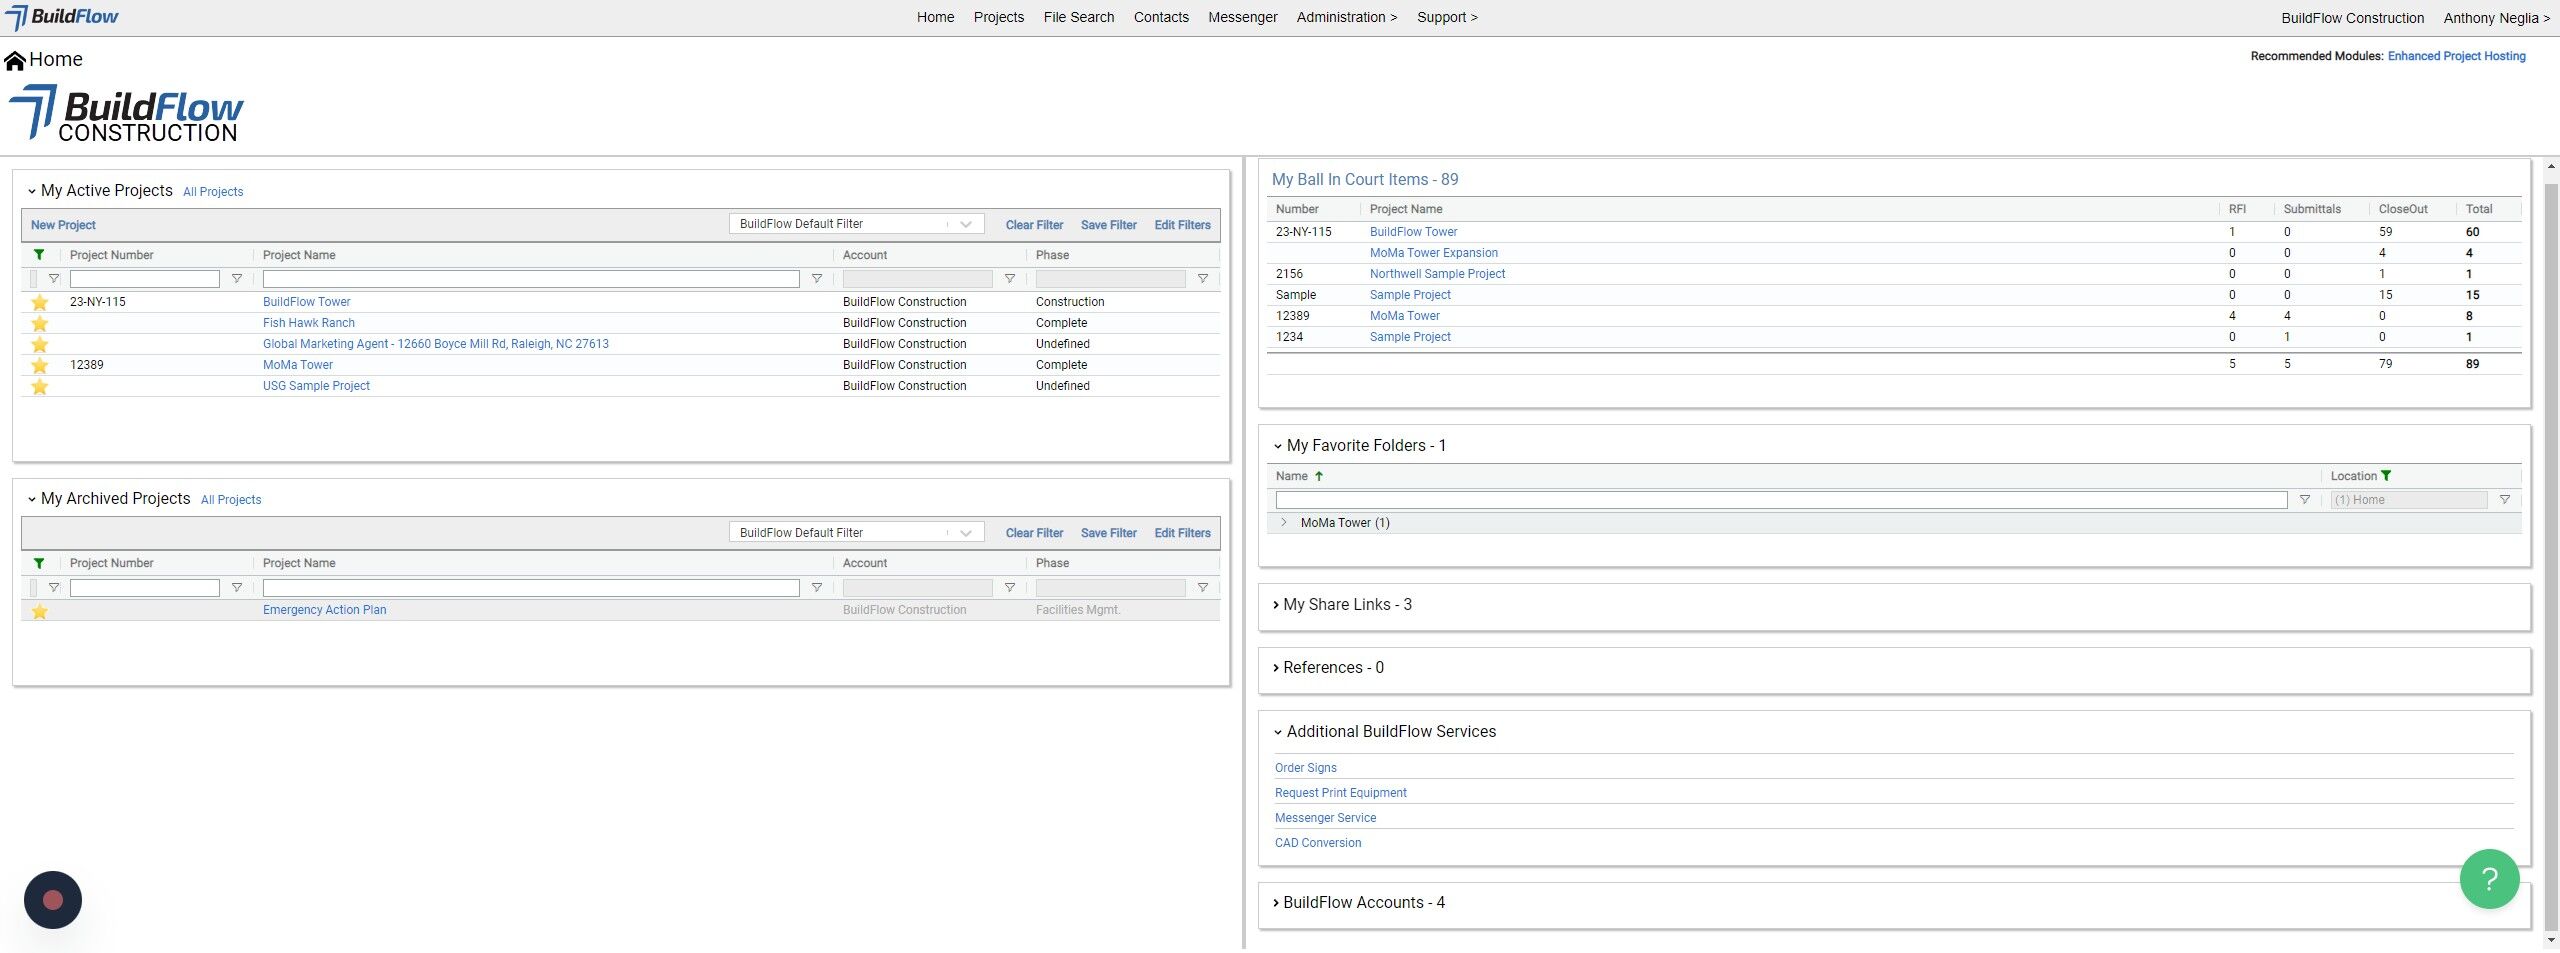2560x953 pixels.
Task: Click the Phase filter icon in Archived Projects
Action: (x=1202, y=588)
